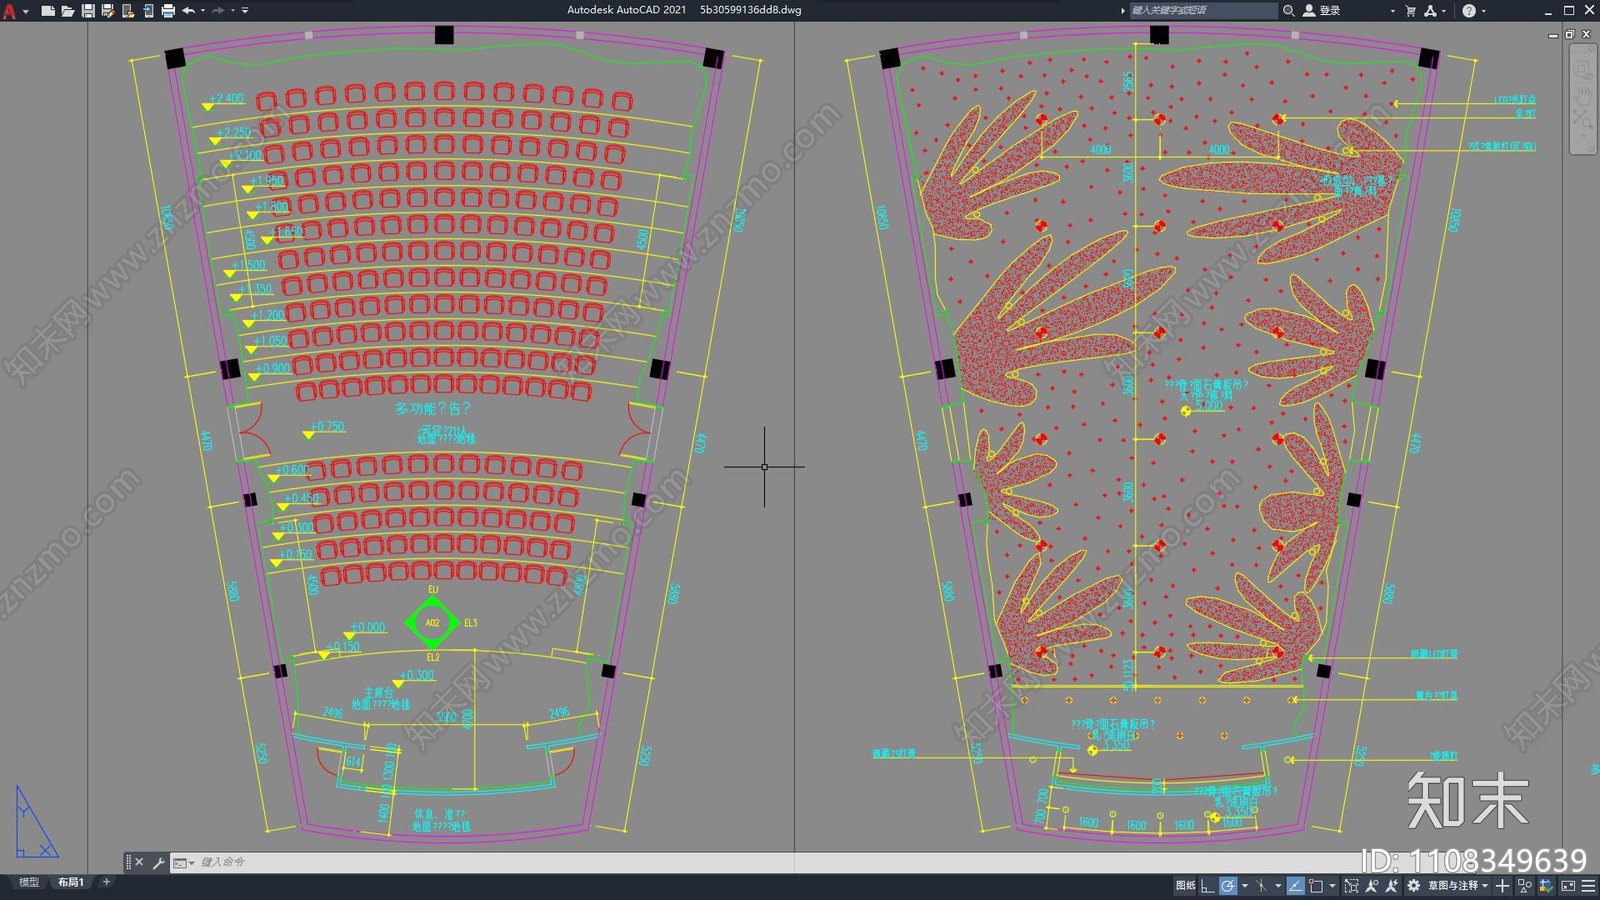Click the search magnifier icon

pos(1289,10)
